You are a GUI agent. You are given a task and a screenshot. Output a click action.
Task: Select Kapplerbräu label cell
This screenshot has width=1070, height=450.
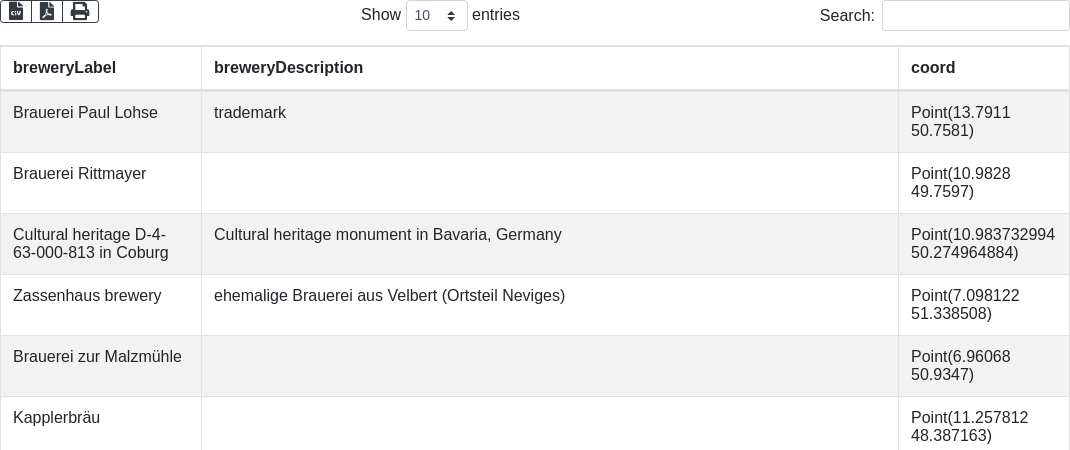pyautogui.click(x=101, y=423)
